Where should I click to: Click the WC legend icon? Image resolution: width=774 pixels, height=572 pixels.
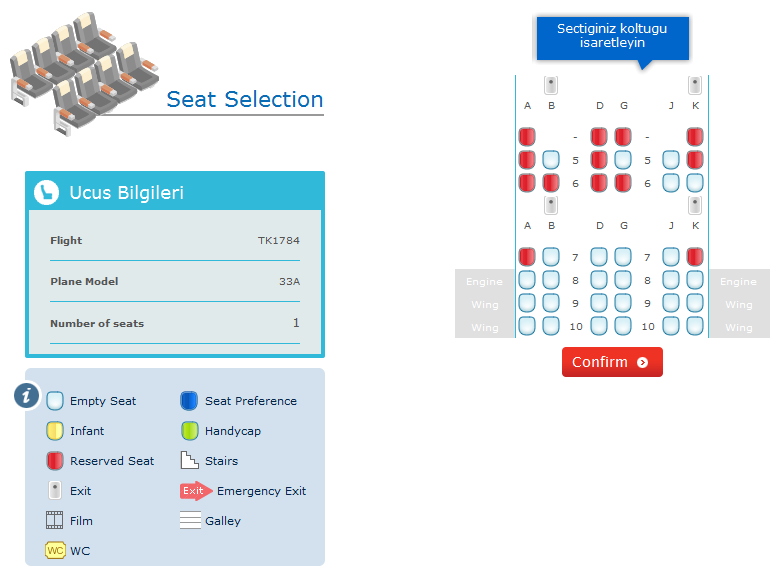(55, 551)
